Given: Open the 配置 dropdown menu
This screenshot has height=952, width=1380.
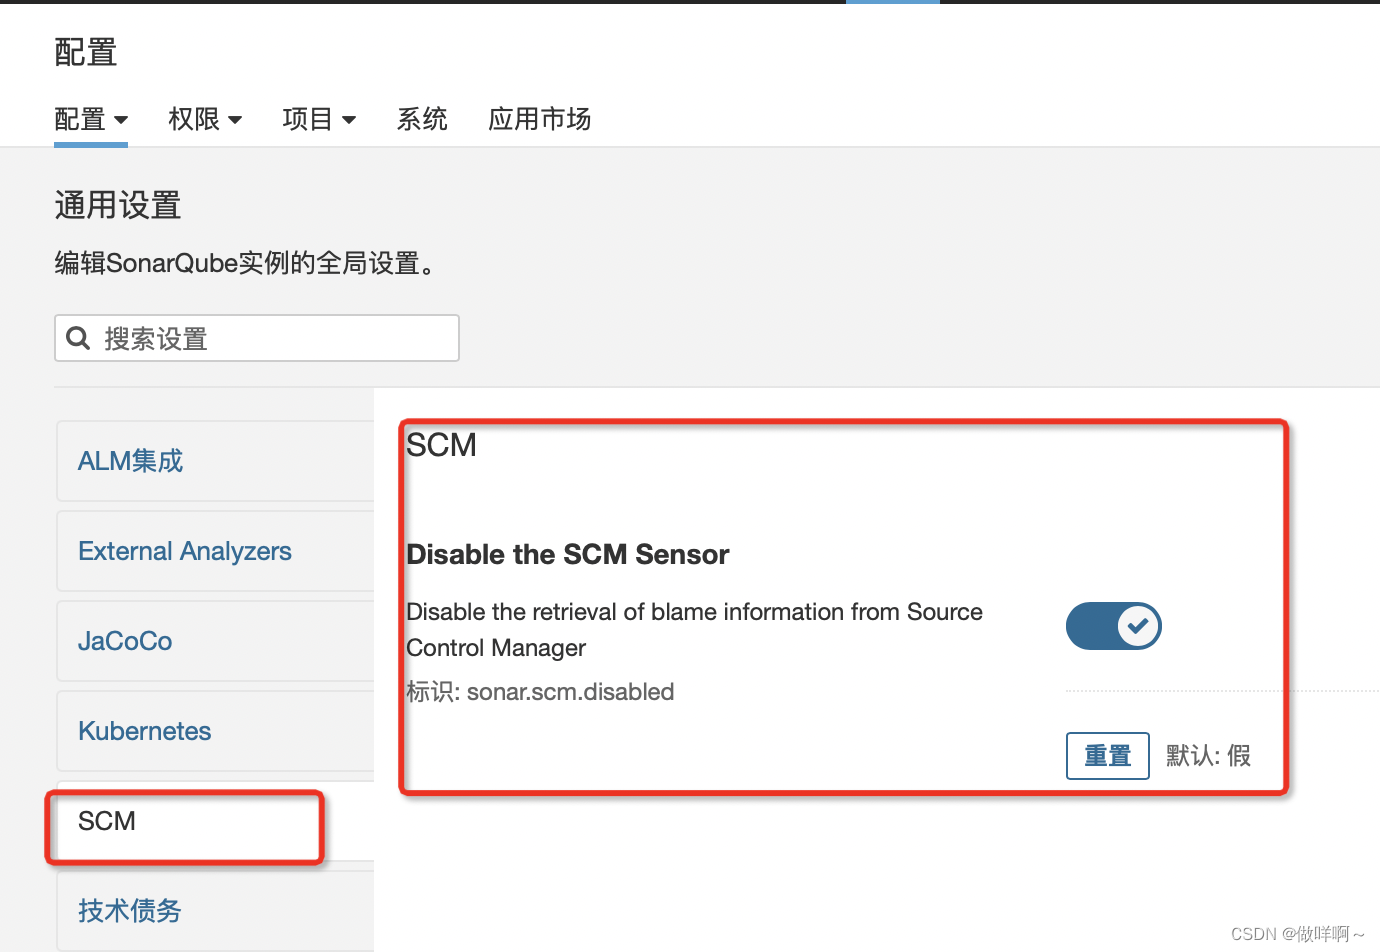Looking at the screenshot, I should click(91, 119).
